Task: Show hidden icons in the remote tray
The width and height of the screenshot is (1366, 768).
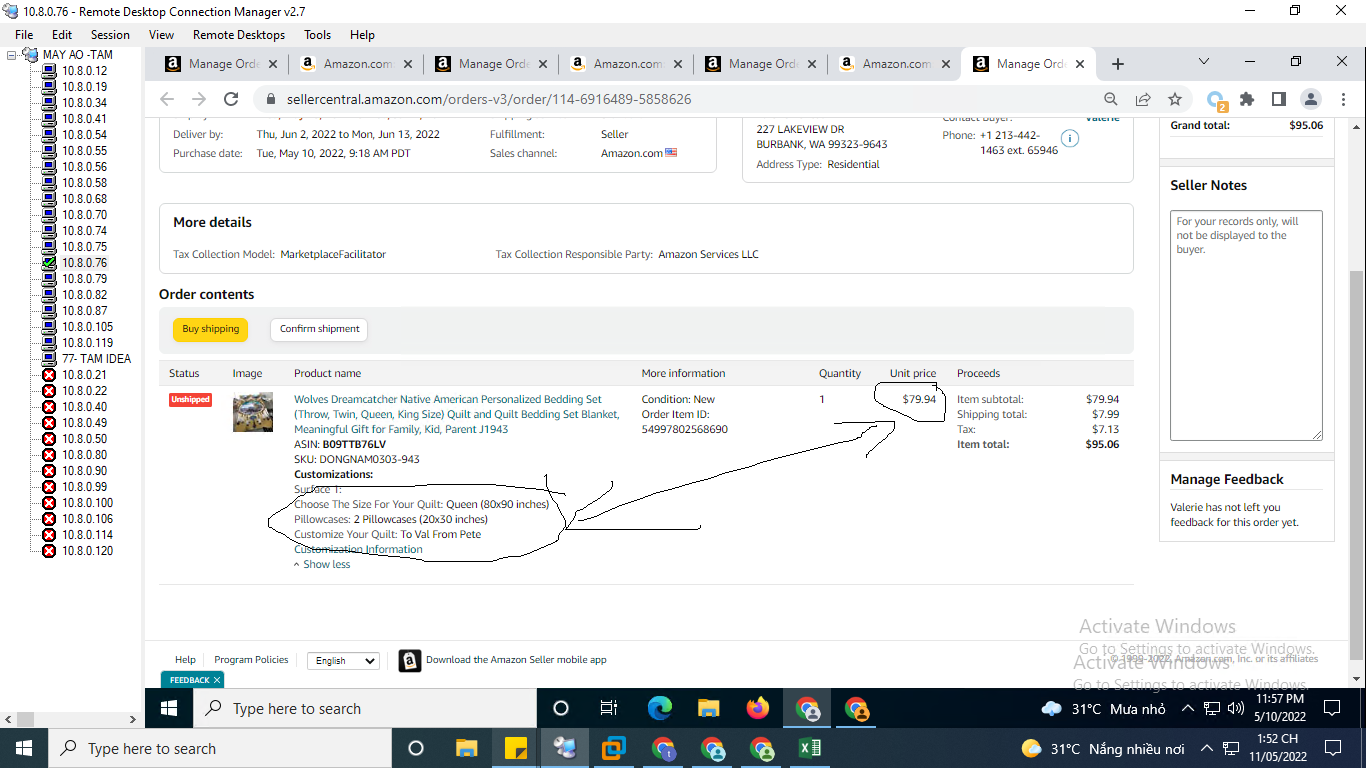Action: click(x=1187, y=708)
